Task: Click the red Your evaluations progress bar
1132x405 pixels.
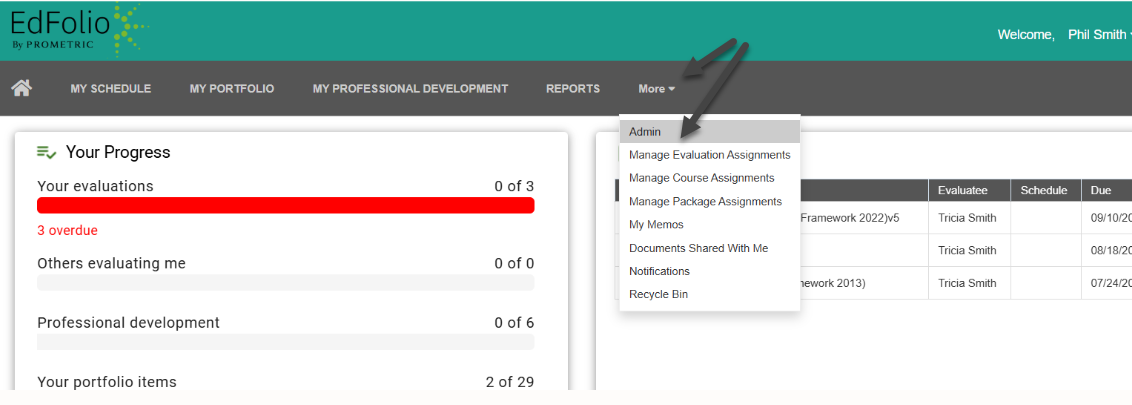Action: [285, 206]
